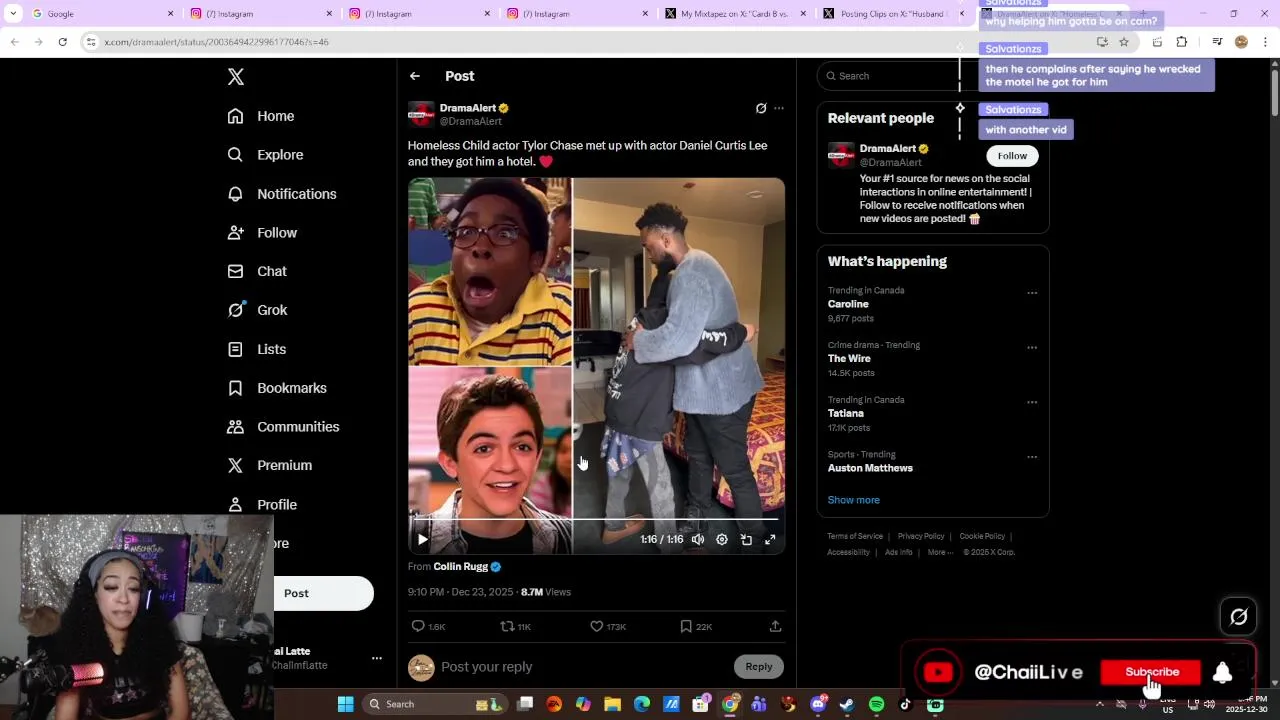Viewport: 1280px width, 720px height.
Task: Click the grey Reply button
Action: pos(759,667)
